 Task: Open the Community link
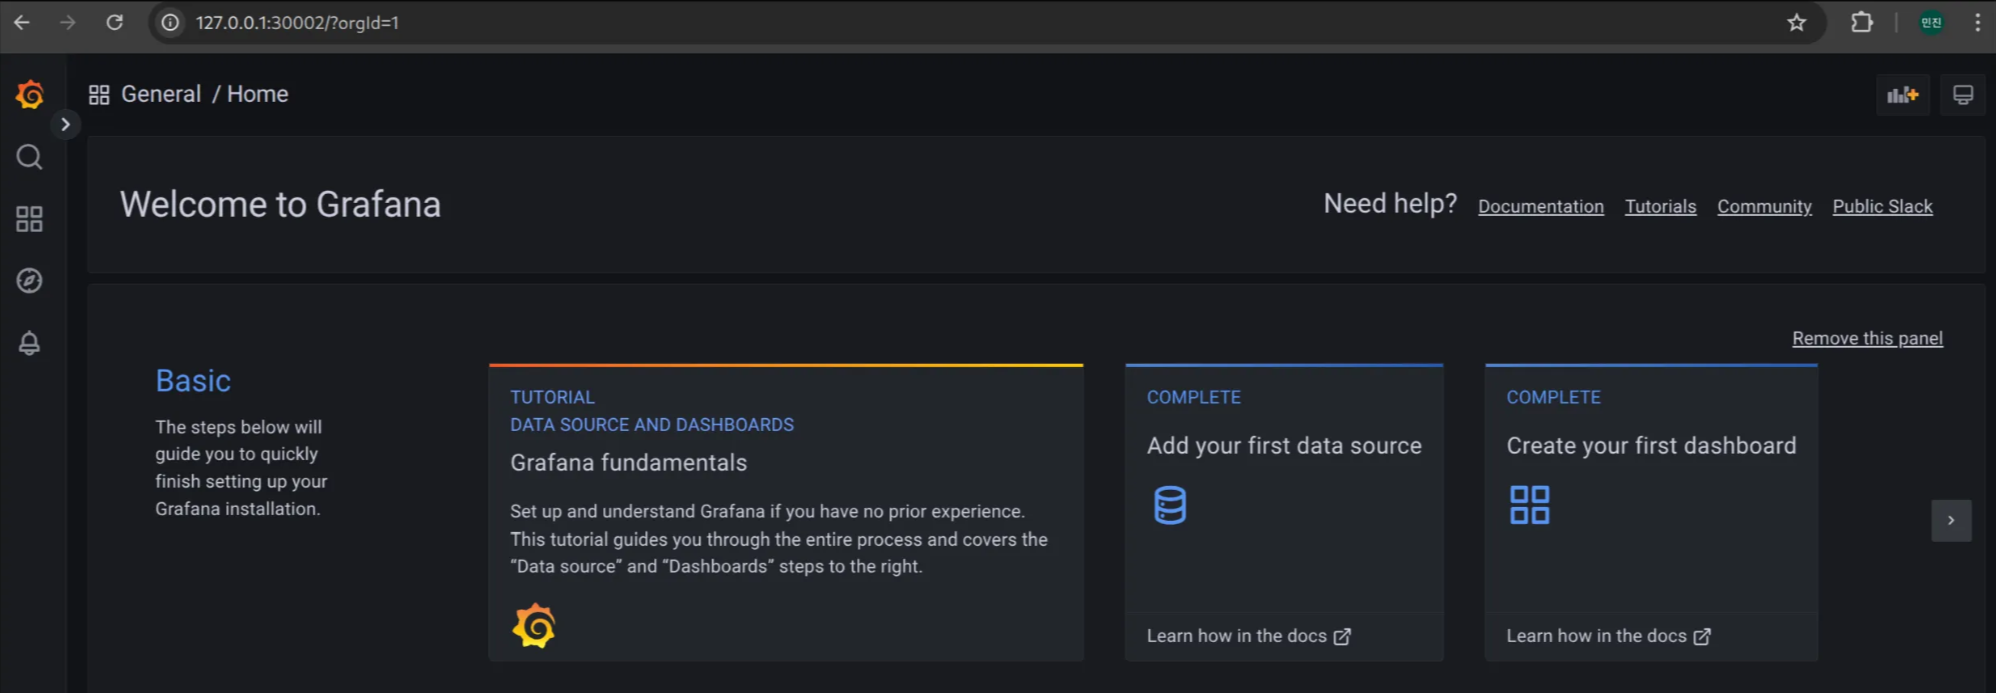click(1765, 207)
